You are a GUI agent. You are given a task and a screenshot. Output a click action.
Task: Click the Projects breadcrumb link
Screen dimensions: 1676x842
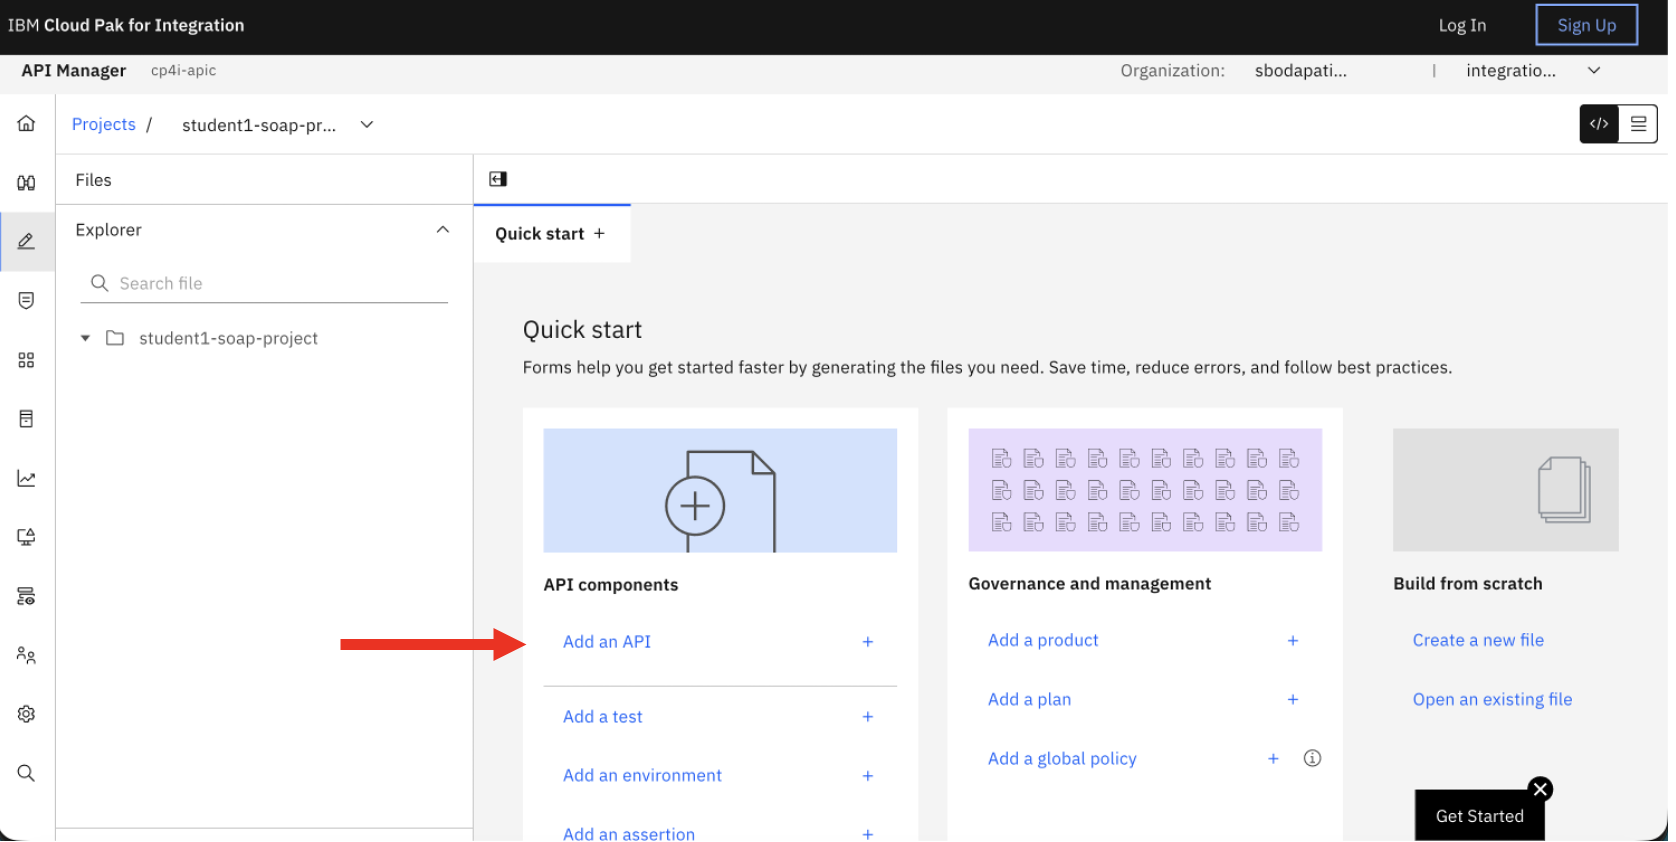104,124
